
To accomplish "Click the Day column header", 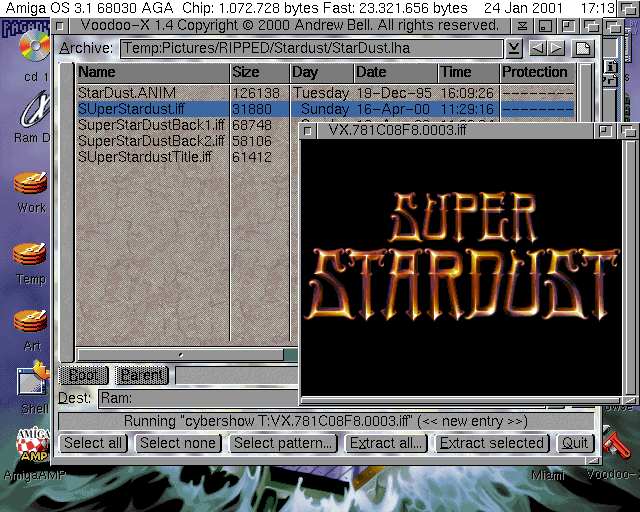I will 322,72.
